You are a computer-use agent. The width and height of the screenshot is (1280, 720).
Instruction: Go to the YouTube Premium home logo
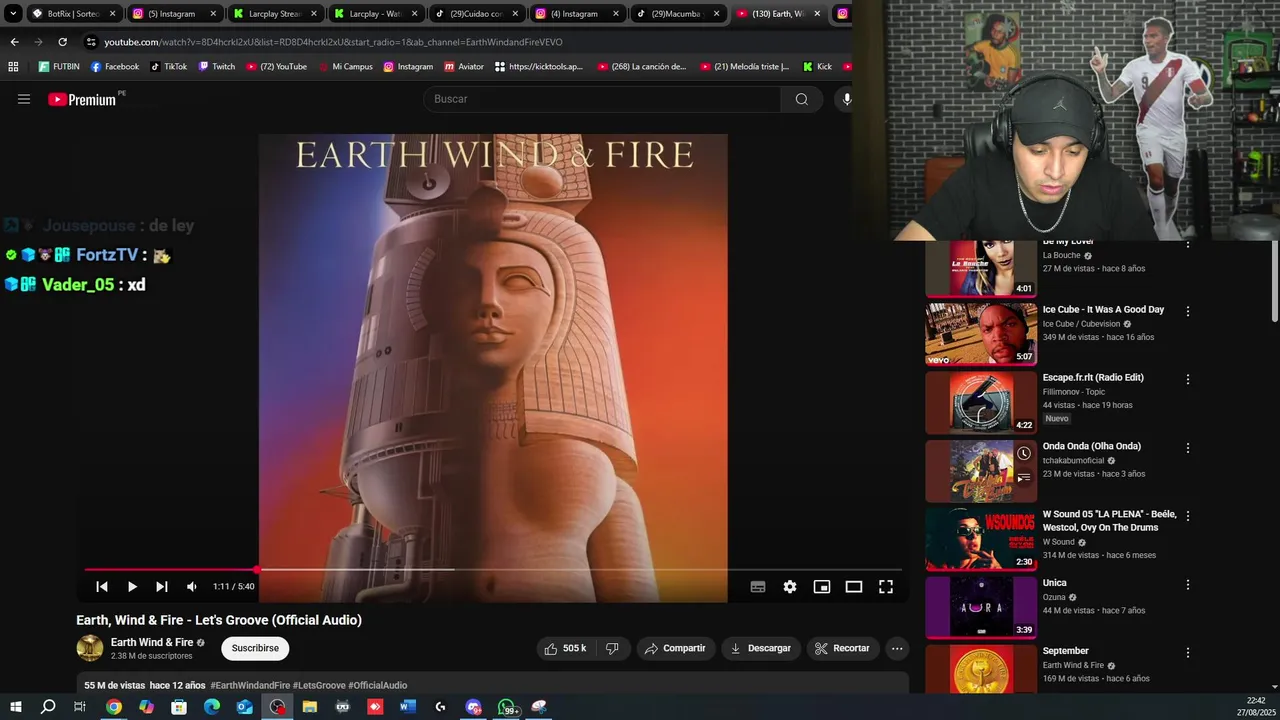click(84, 99)
